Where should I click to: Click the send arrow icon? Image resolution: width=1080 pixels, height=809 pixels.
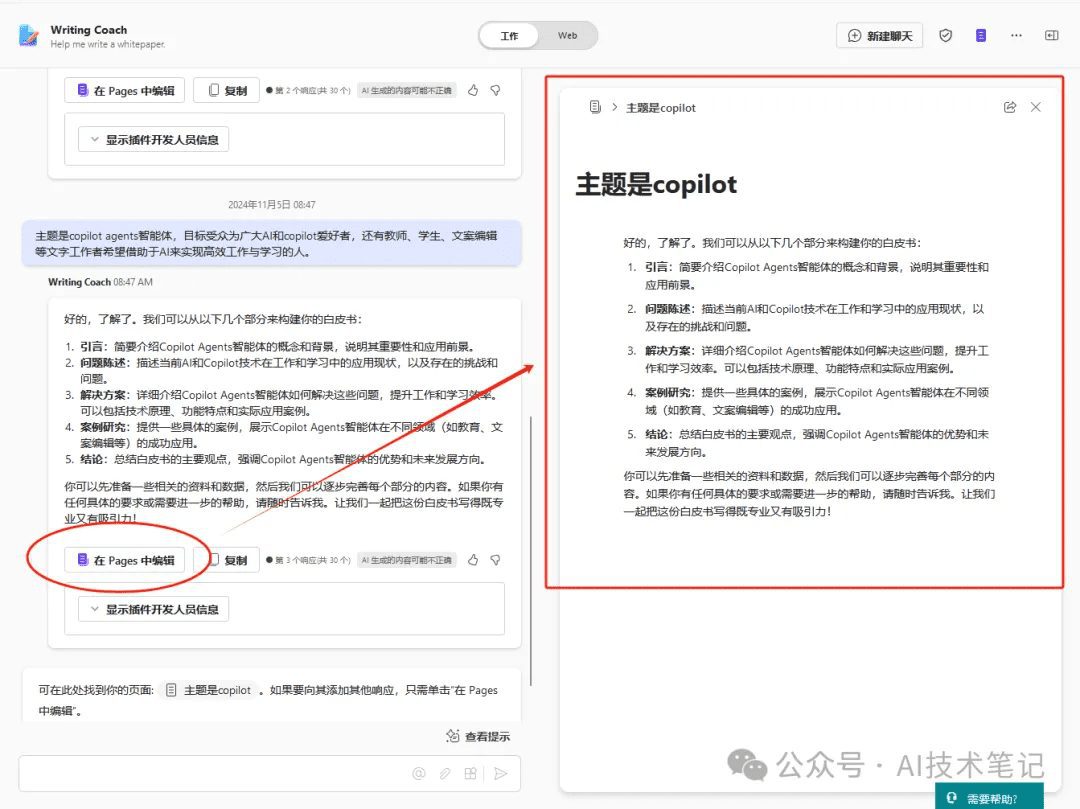(x=501, y=773)
